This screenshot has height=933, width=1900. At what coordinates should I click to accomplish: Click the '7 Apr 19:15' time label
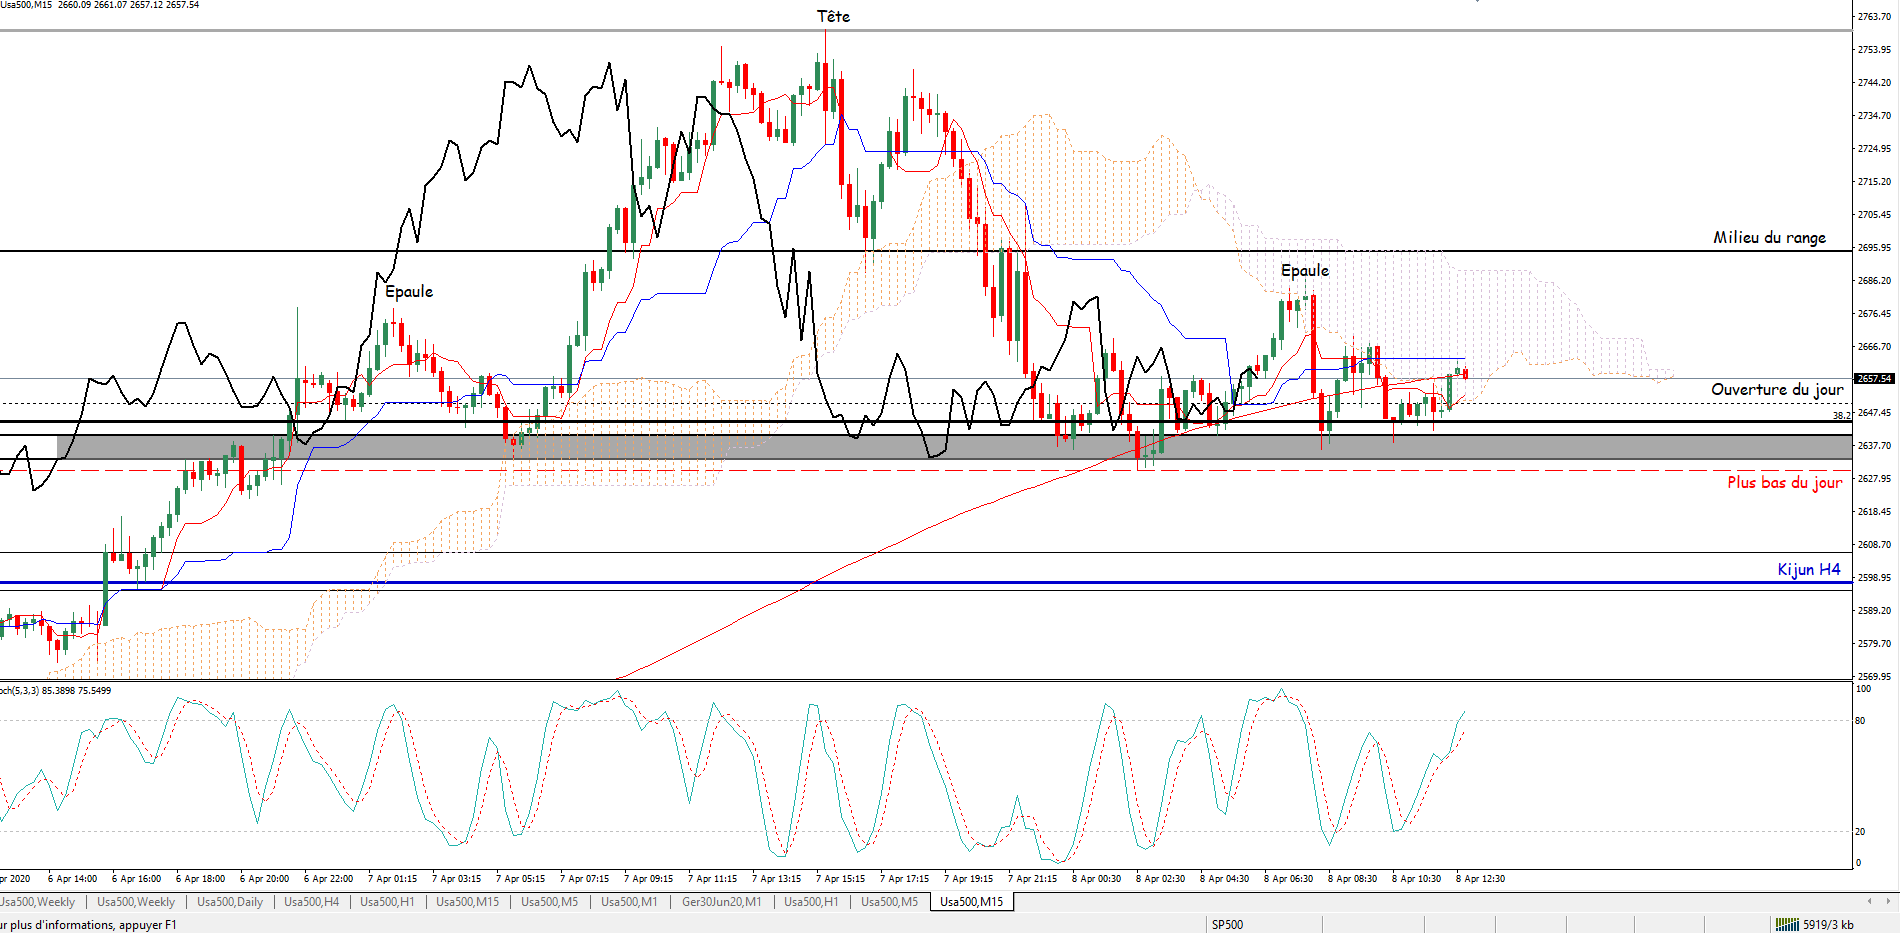coord(969,879)
